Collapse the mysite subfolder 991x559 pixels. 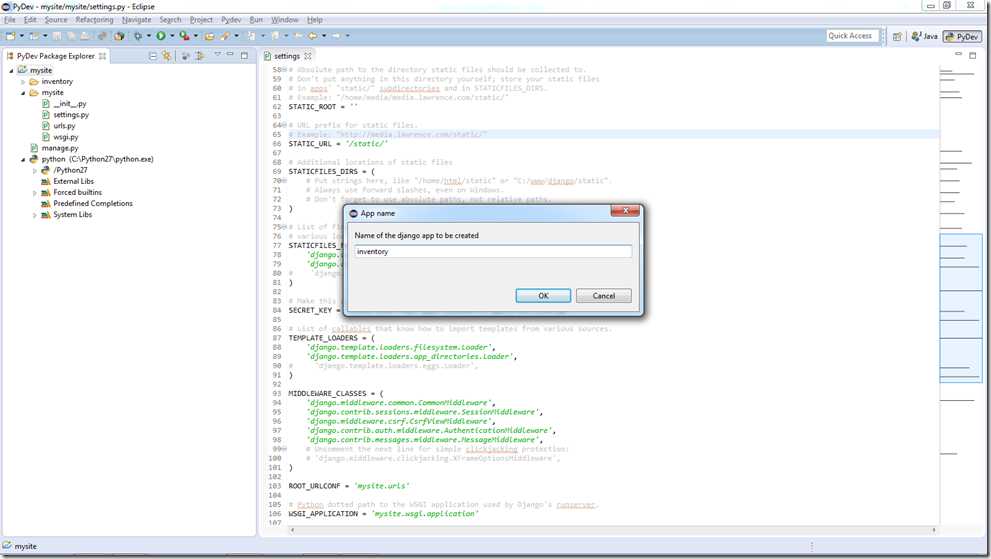click(x=23, y=93)
